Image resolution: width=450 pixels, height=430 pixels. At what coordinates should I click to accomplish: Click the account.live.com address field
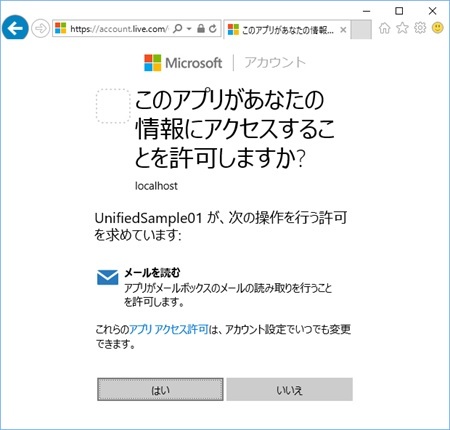(119, 29)
